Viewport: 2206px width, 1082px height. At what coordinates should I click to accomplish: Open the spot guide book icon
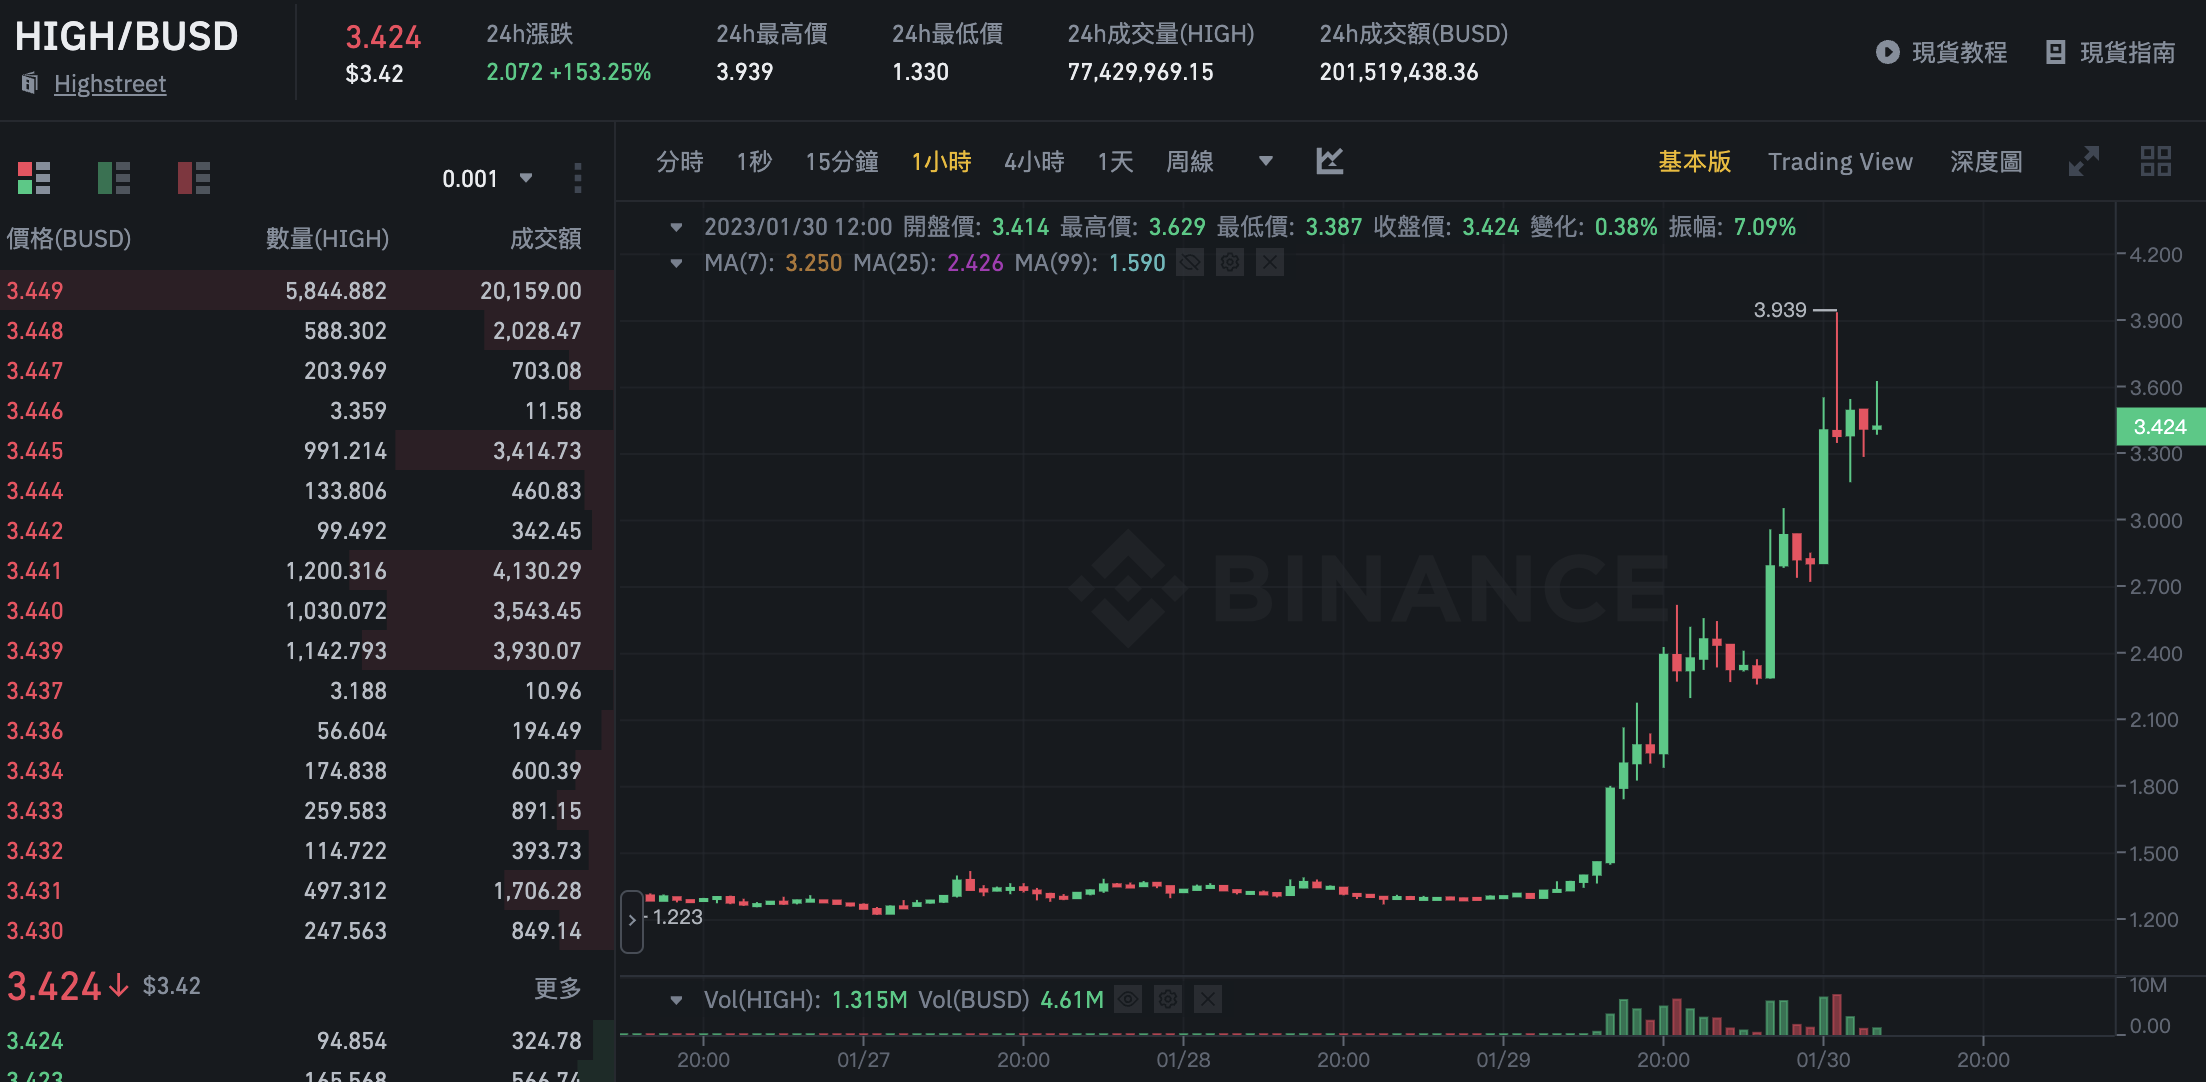click(2055, 52)
